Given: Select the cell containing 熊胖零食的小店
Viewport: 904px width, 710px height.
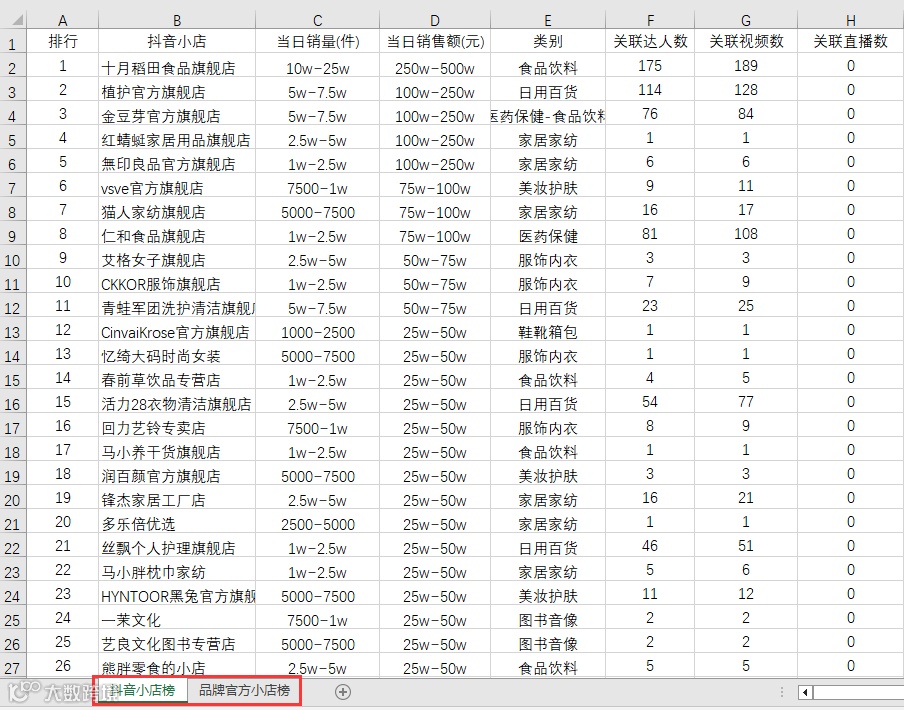Looking at the screenshot, I should pyautogui.click(x=176, y=666).
